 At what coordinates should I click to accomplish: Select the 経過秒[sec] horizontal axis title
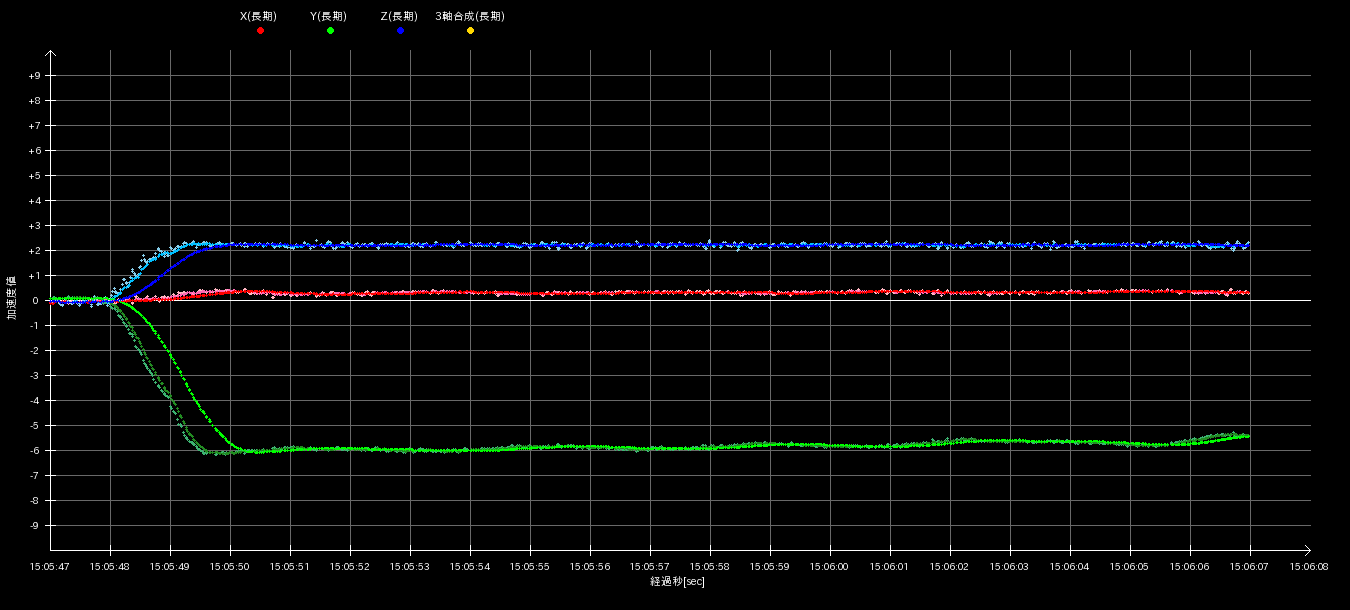click(677, 582)
